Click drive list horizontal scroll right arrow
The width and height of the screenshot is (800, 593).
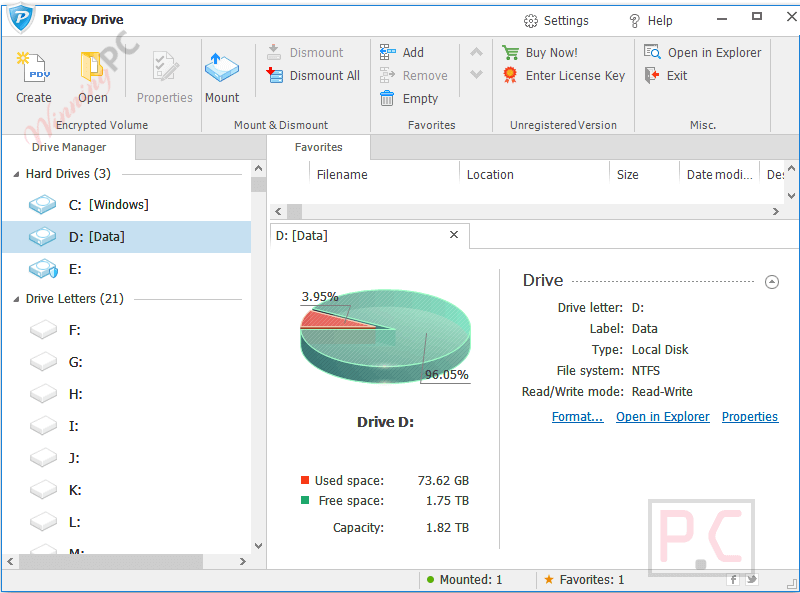[243, 561]
